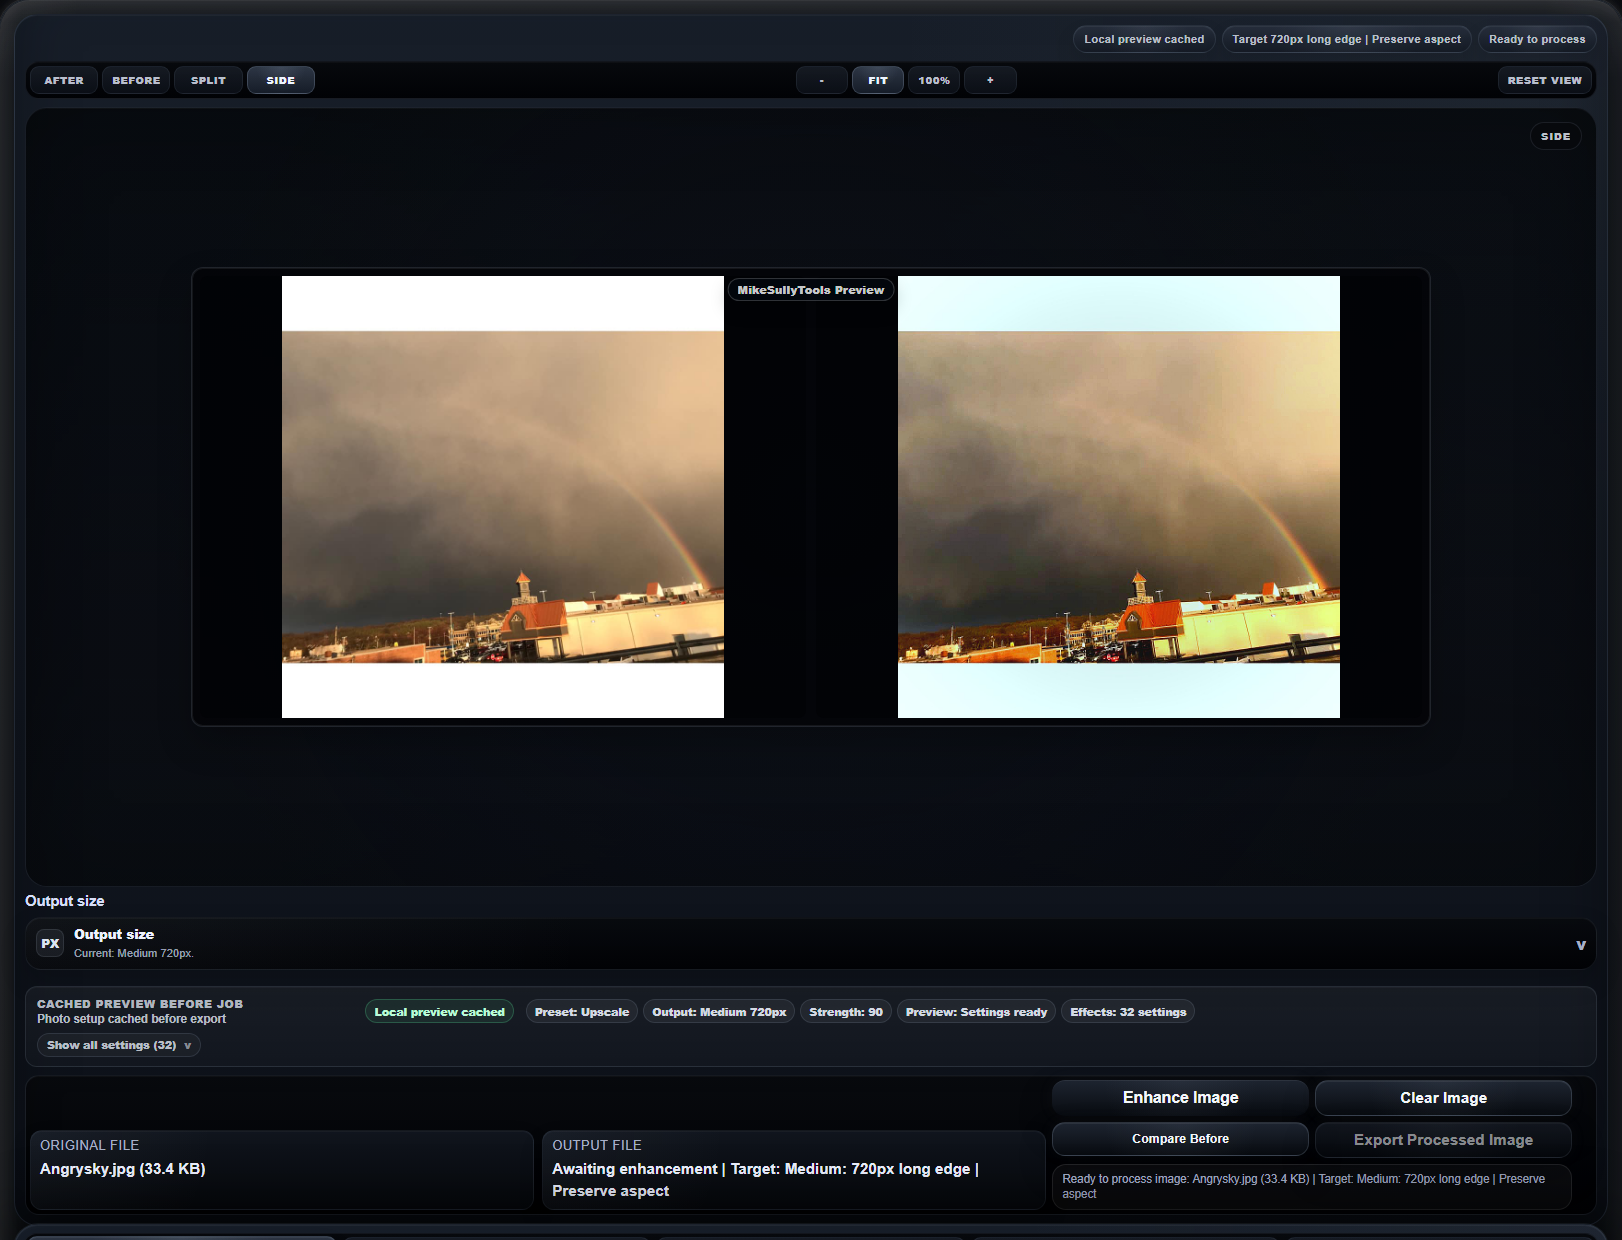The width and height of the screenshot is (1622, 1240).
Task: Click the Ready to process status pill
Action: pos(1537,39)
